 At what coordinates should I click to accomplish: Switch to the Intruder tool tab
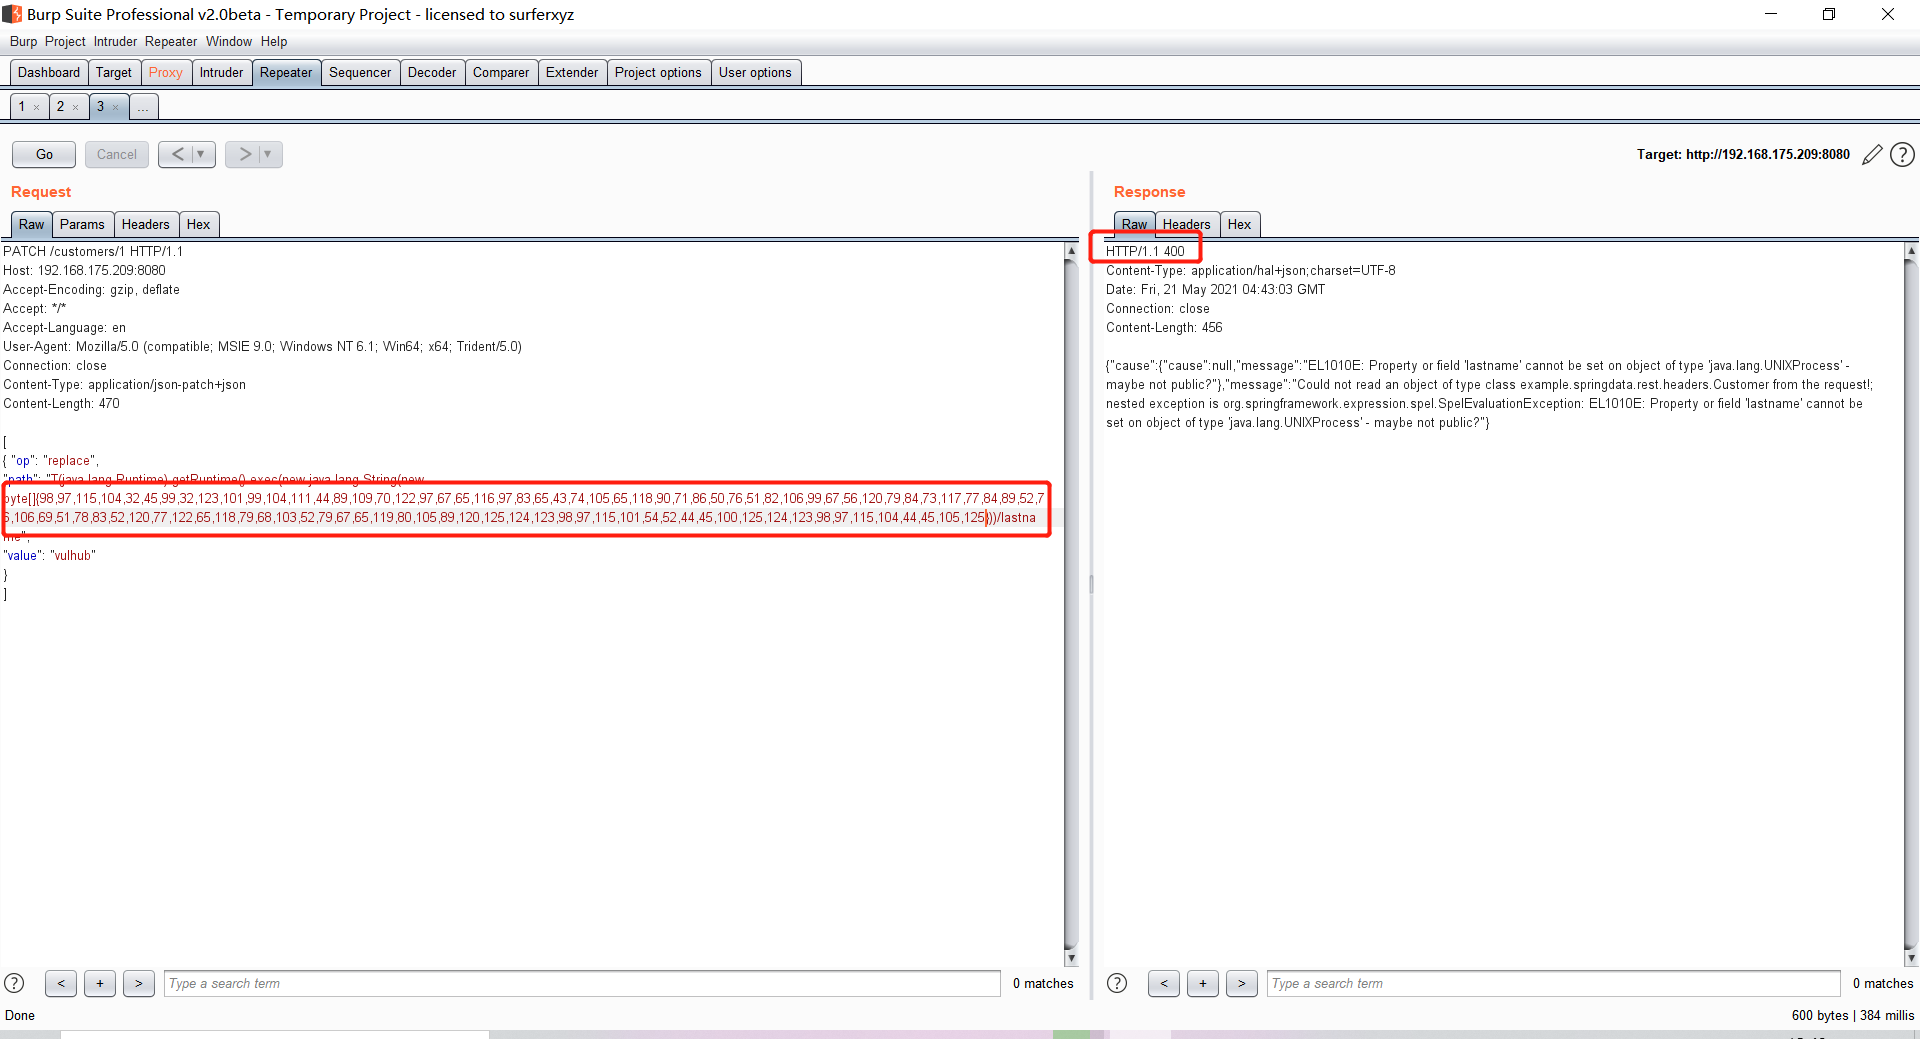[x=221, y=72]
